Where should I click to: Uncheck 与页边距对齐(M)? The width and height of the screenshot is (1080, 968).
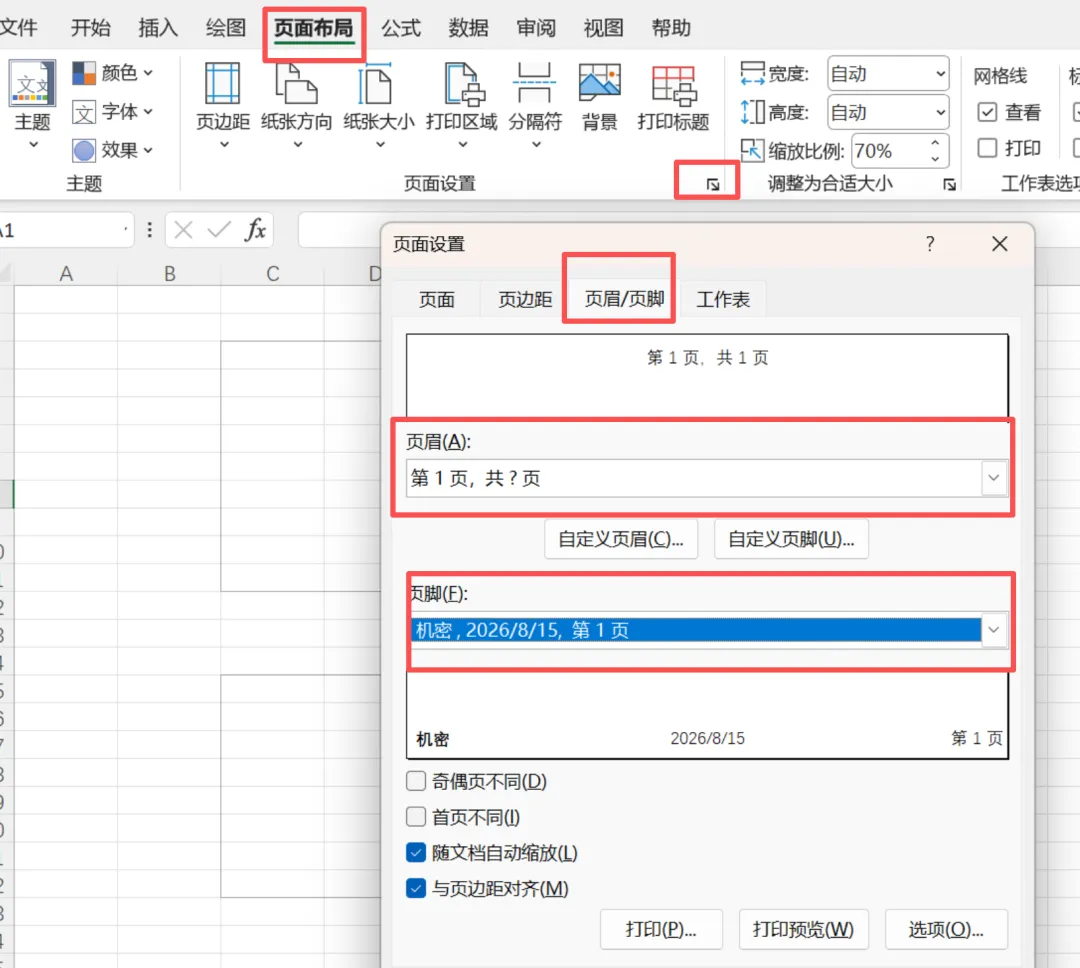[x=416, y=889]
